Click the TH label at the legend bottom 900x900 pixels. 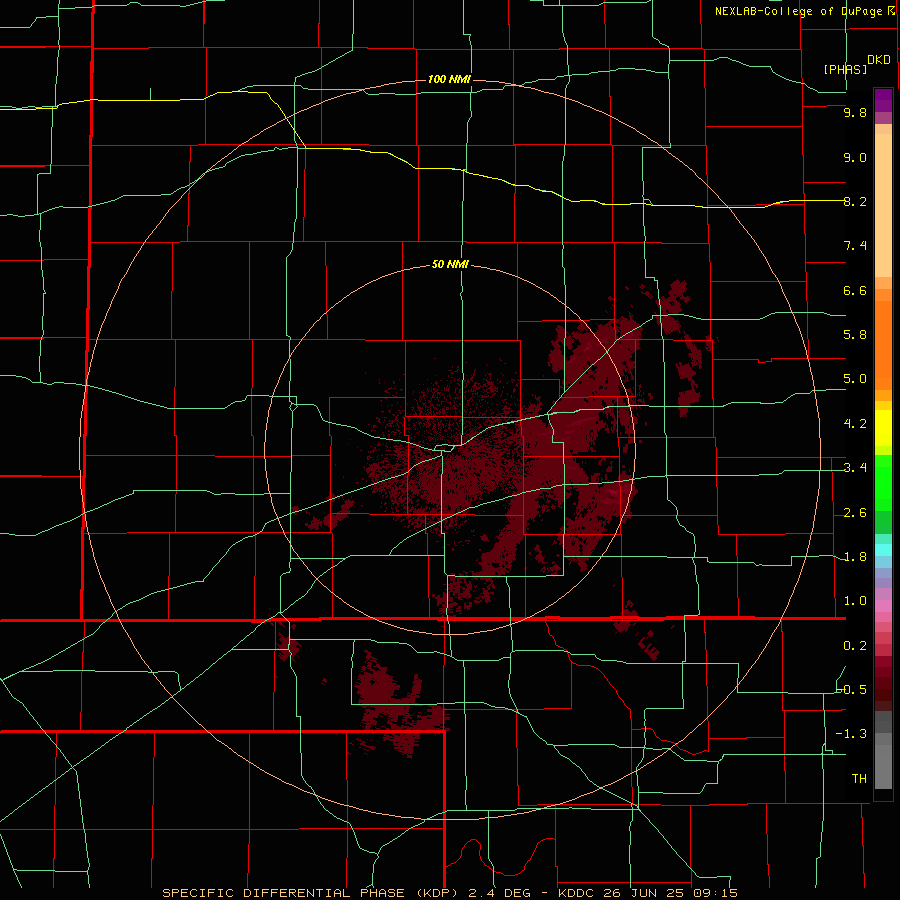point(859,779)
